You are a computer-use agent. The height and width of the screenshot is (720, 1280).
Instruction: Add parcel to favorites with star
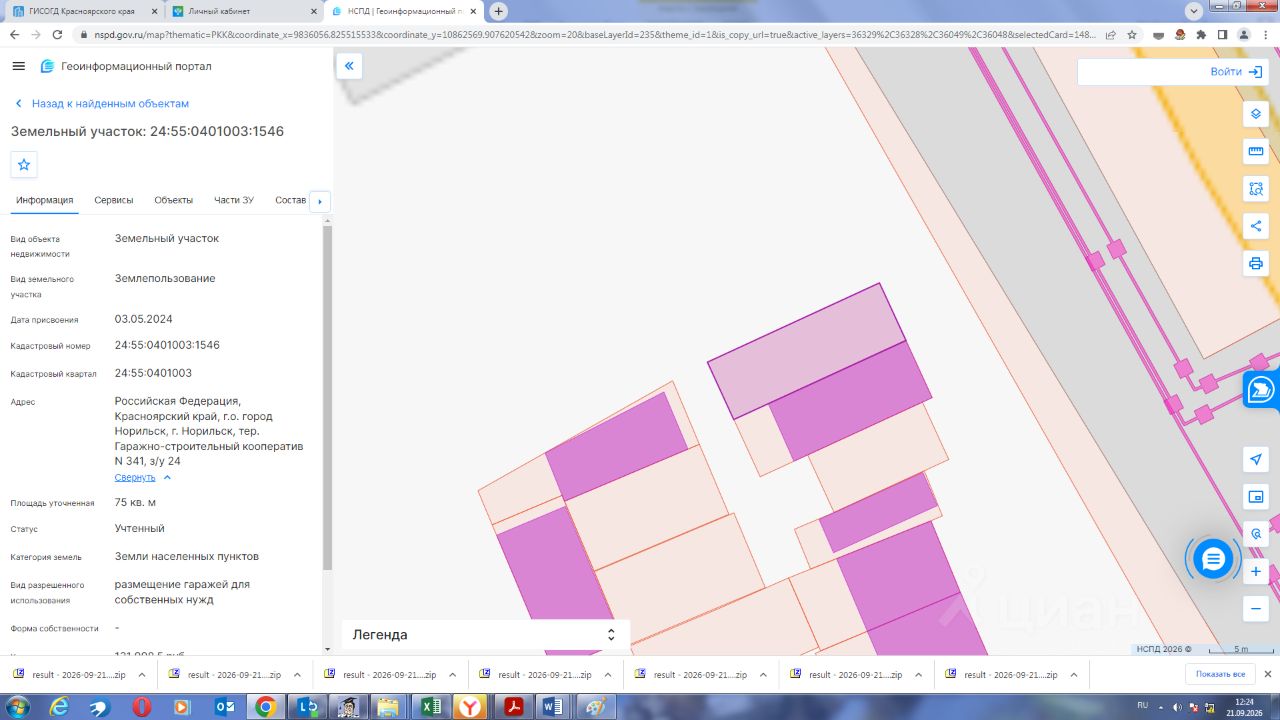click(x=24, y=165)
